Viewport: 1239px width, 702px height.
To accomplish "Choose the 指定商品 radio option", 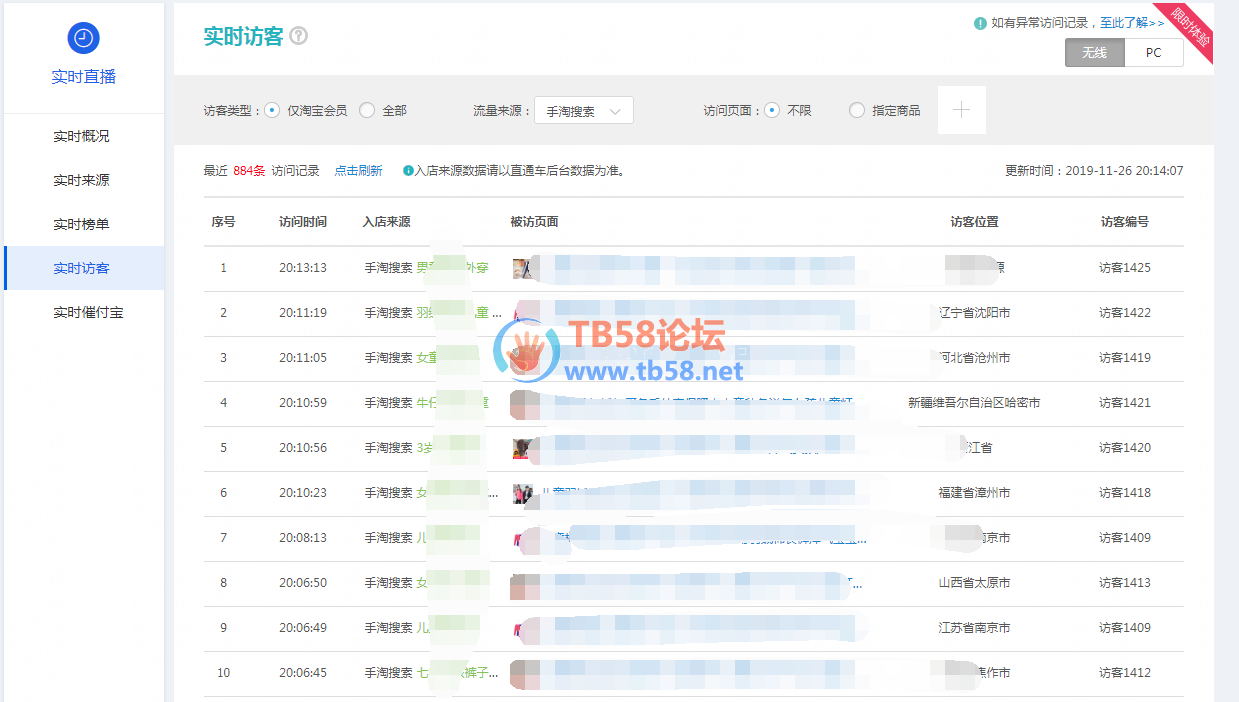I will (856, 111).
